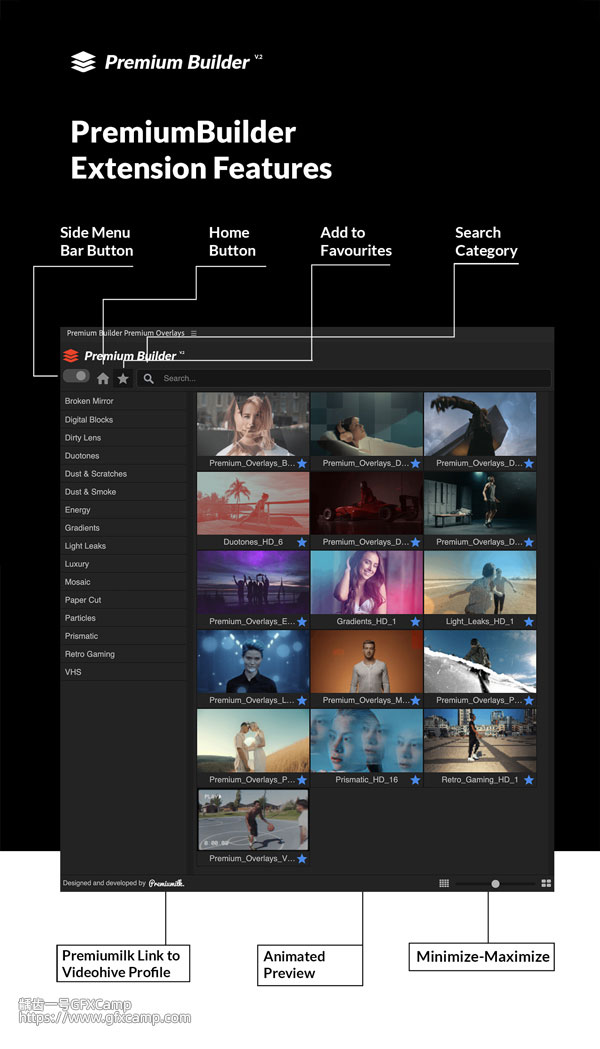Choose the Duotones category
This screenshot has height=1049, width=600.
coord(124,456)
